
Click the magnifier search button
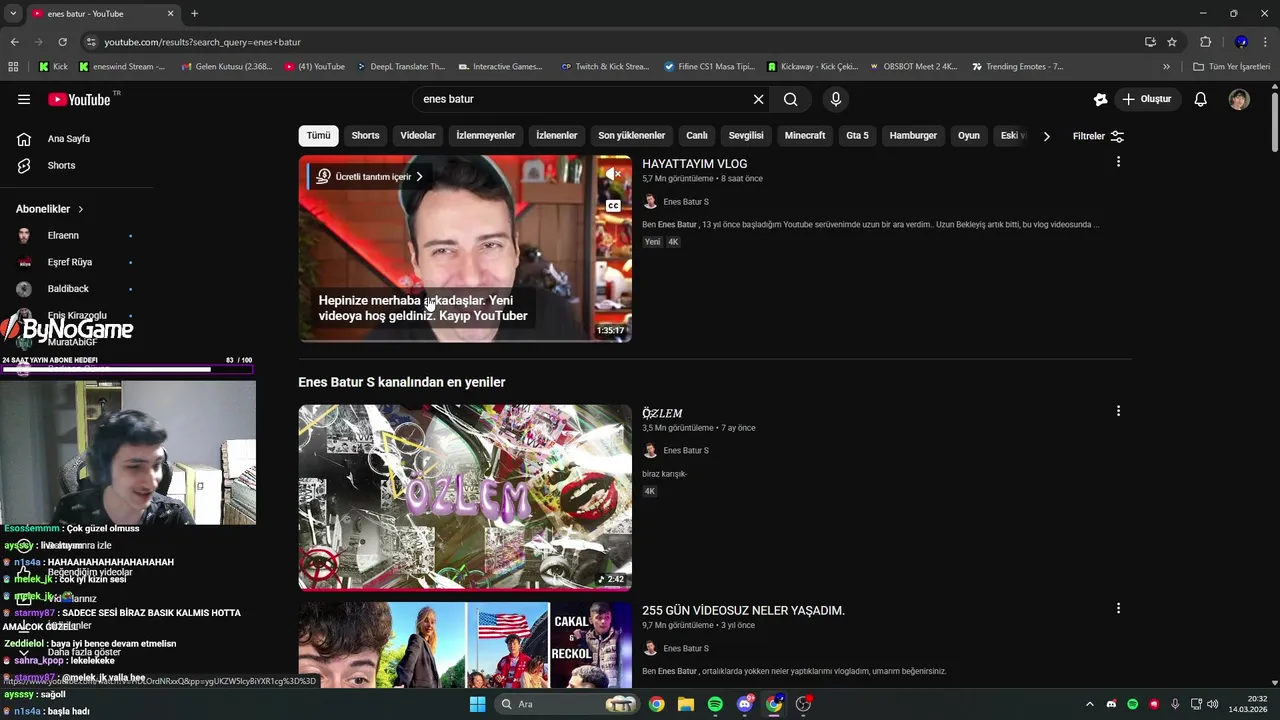[790, 99]
